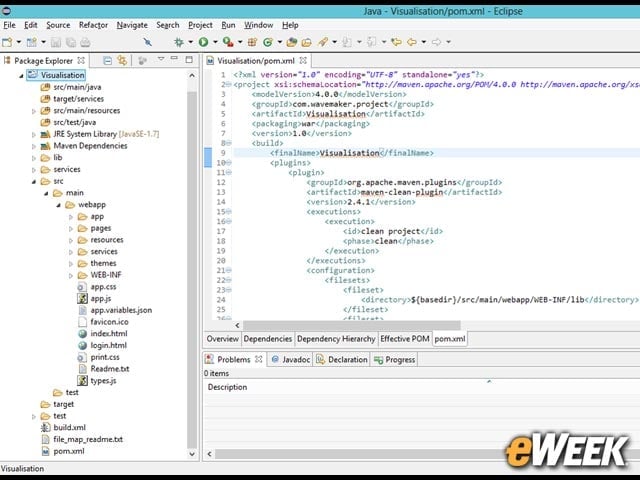The height and width of the screenshot is (480, 640).
Task: Open the Refactor menu
Action: [93, 25]
